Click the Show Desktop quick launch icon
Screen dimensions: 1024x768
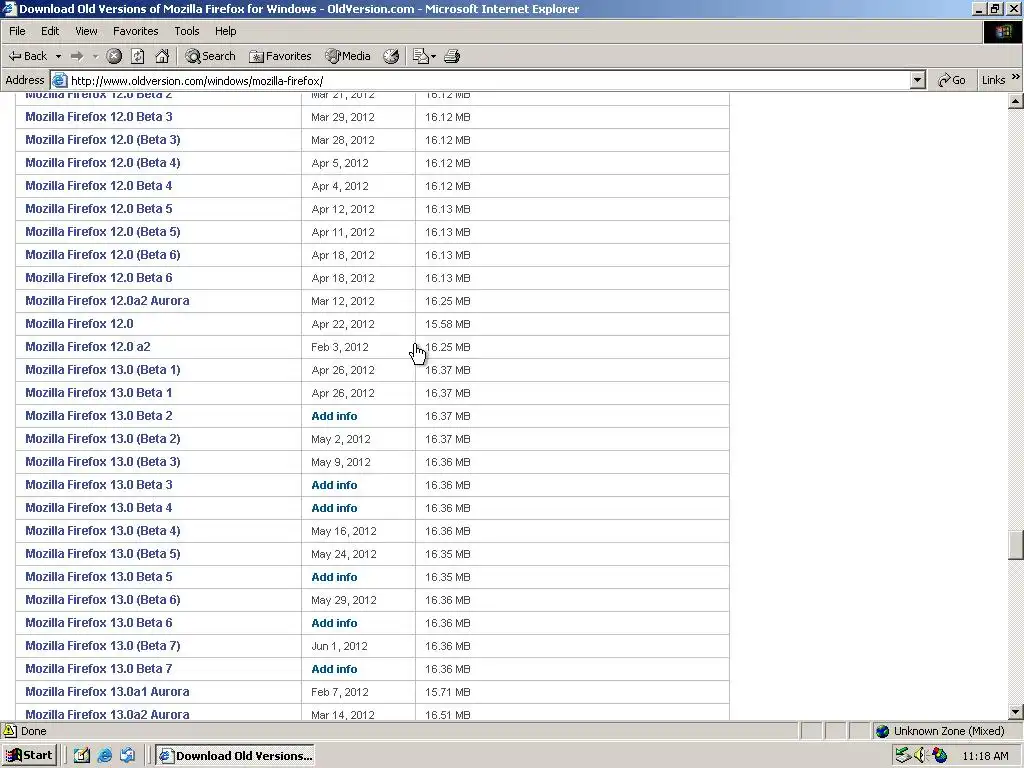tap(81, 756)
